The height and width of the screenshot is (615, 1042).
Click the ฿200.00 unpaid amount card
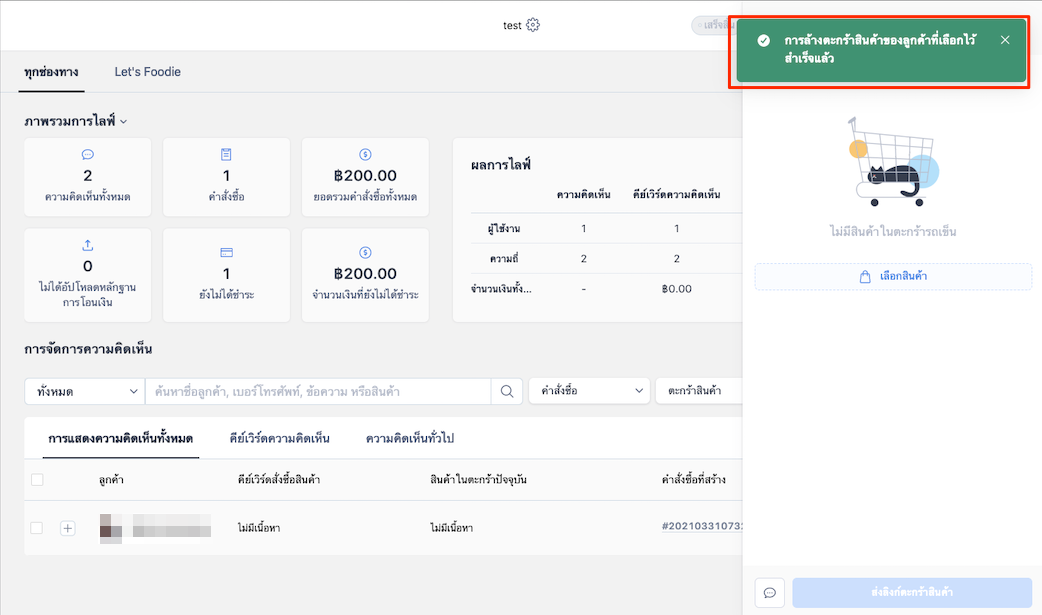tap(365, 275)
